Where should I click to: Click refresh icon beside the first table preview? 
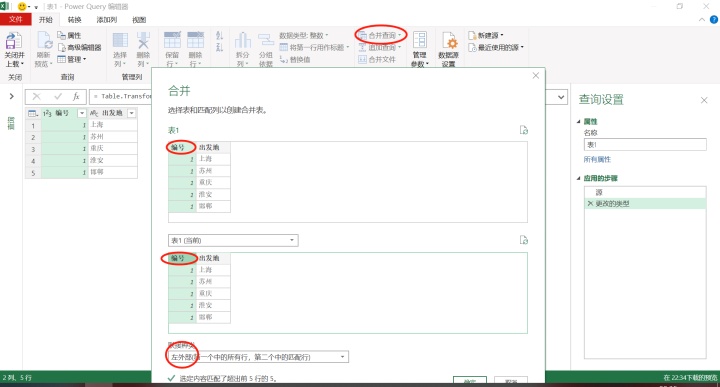point(523,130)
